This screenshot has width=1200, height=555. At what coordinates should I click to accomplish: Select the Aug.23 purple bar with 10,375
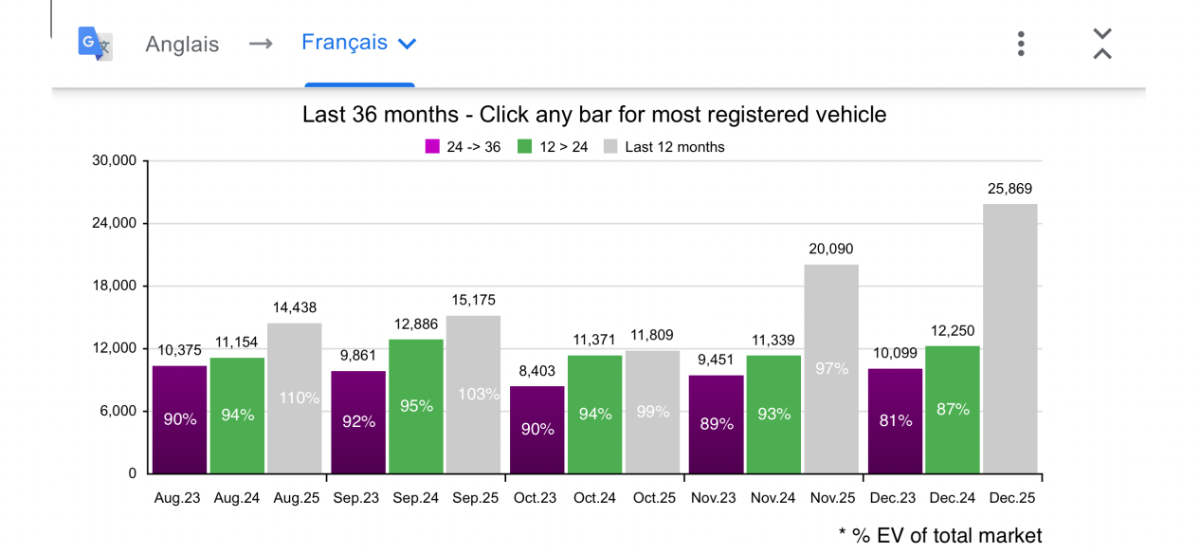tap(180, 419)
